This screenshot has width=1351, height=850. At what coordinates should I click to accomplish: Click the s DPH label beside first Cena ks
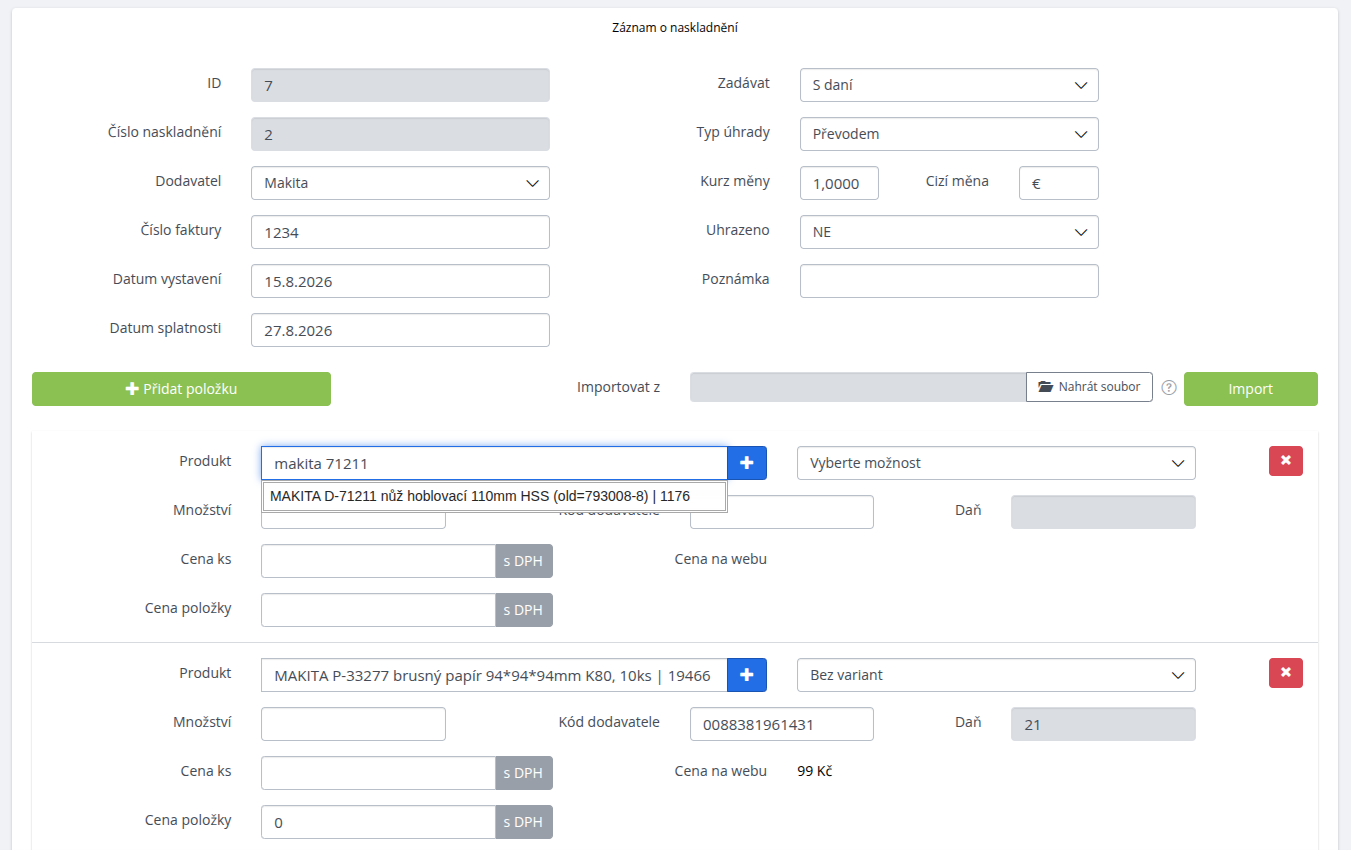coord(524,561)
